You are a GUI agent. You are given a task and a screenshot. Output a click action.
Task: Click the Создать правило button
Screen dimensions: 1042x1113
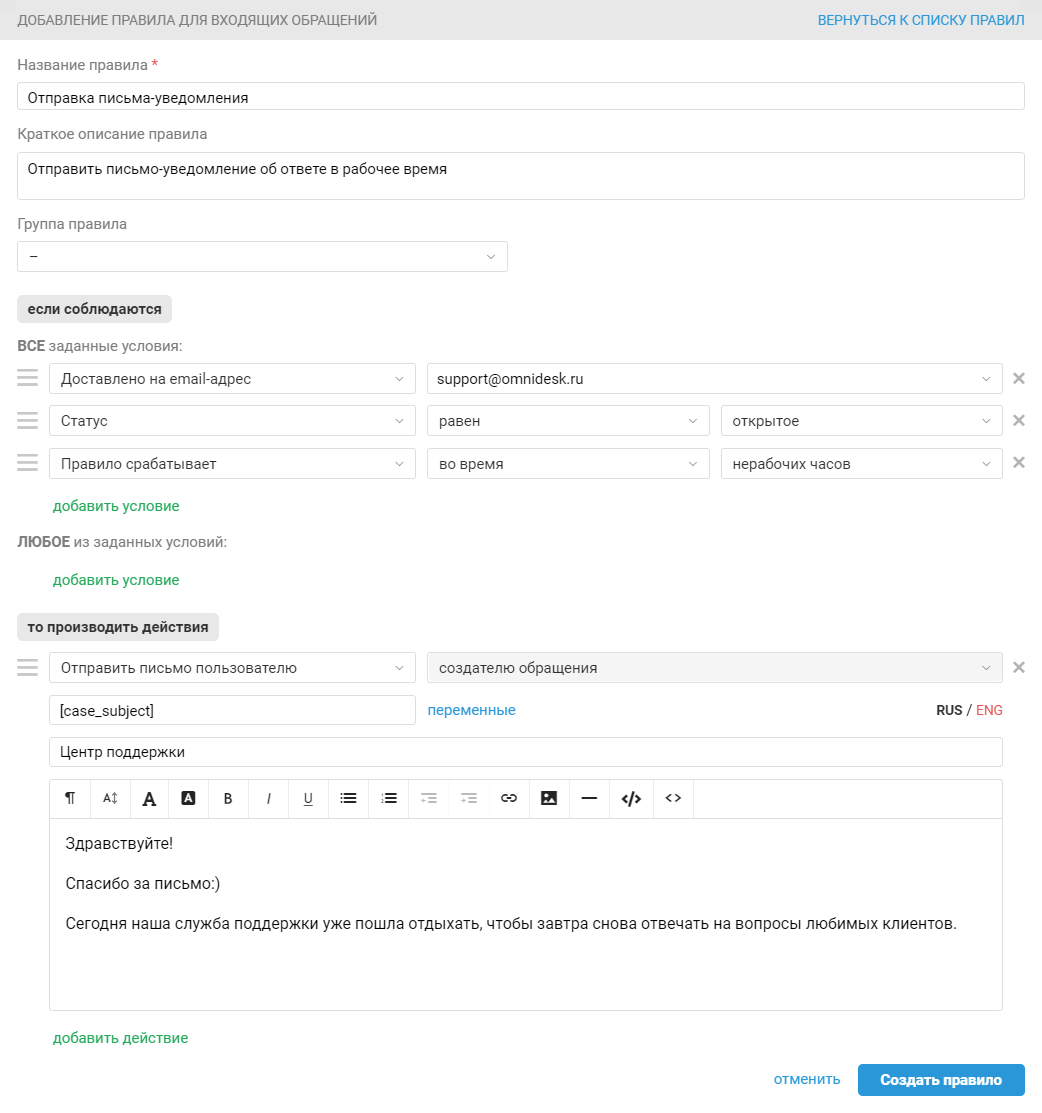coord(941,1080)
